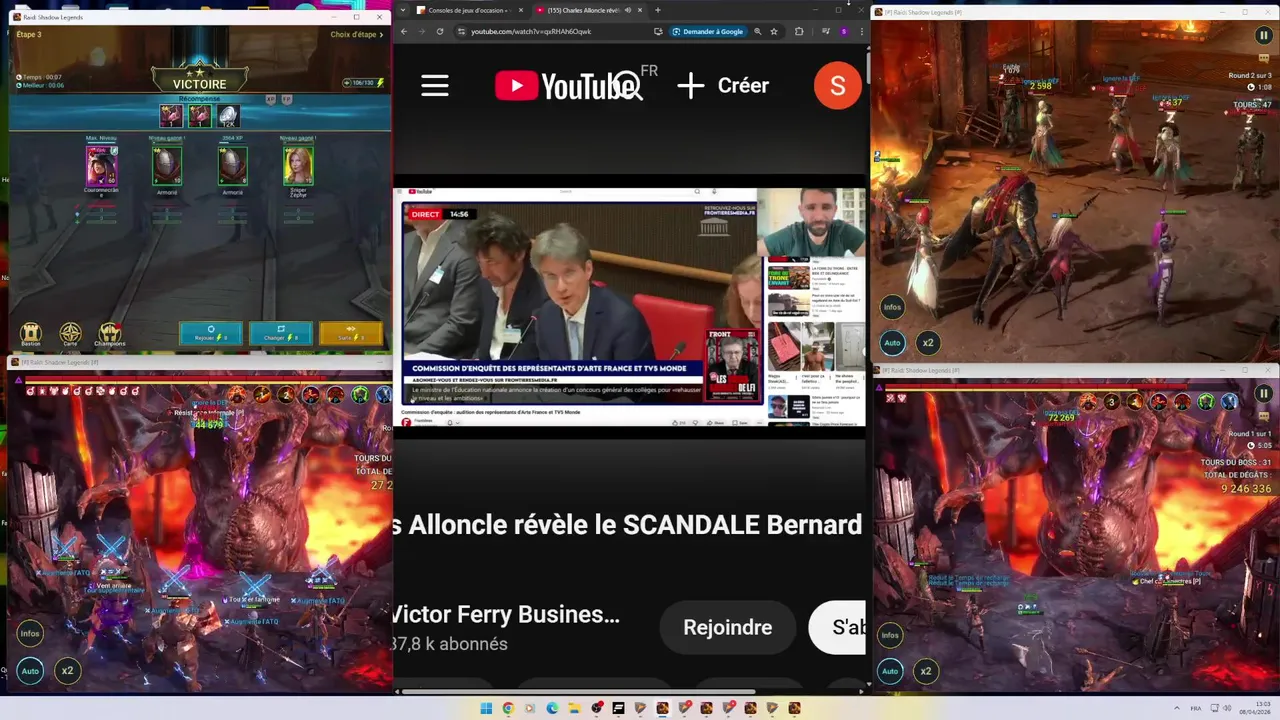Open Infos in top-right Raid battle
Viewport: 1280px width, 720px height.
click(892, 307)
